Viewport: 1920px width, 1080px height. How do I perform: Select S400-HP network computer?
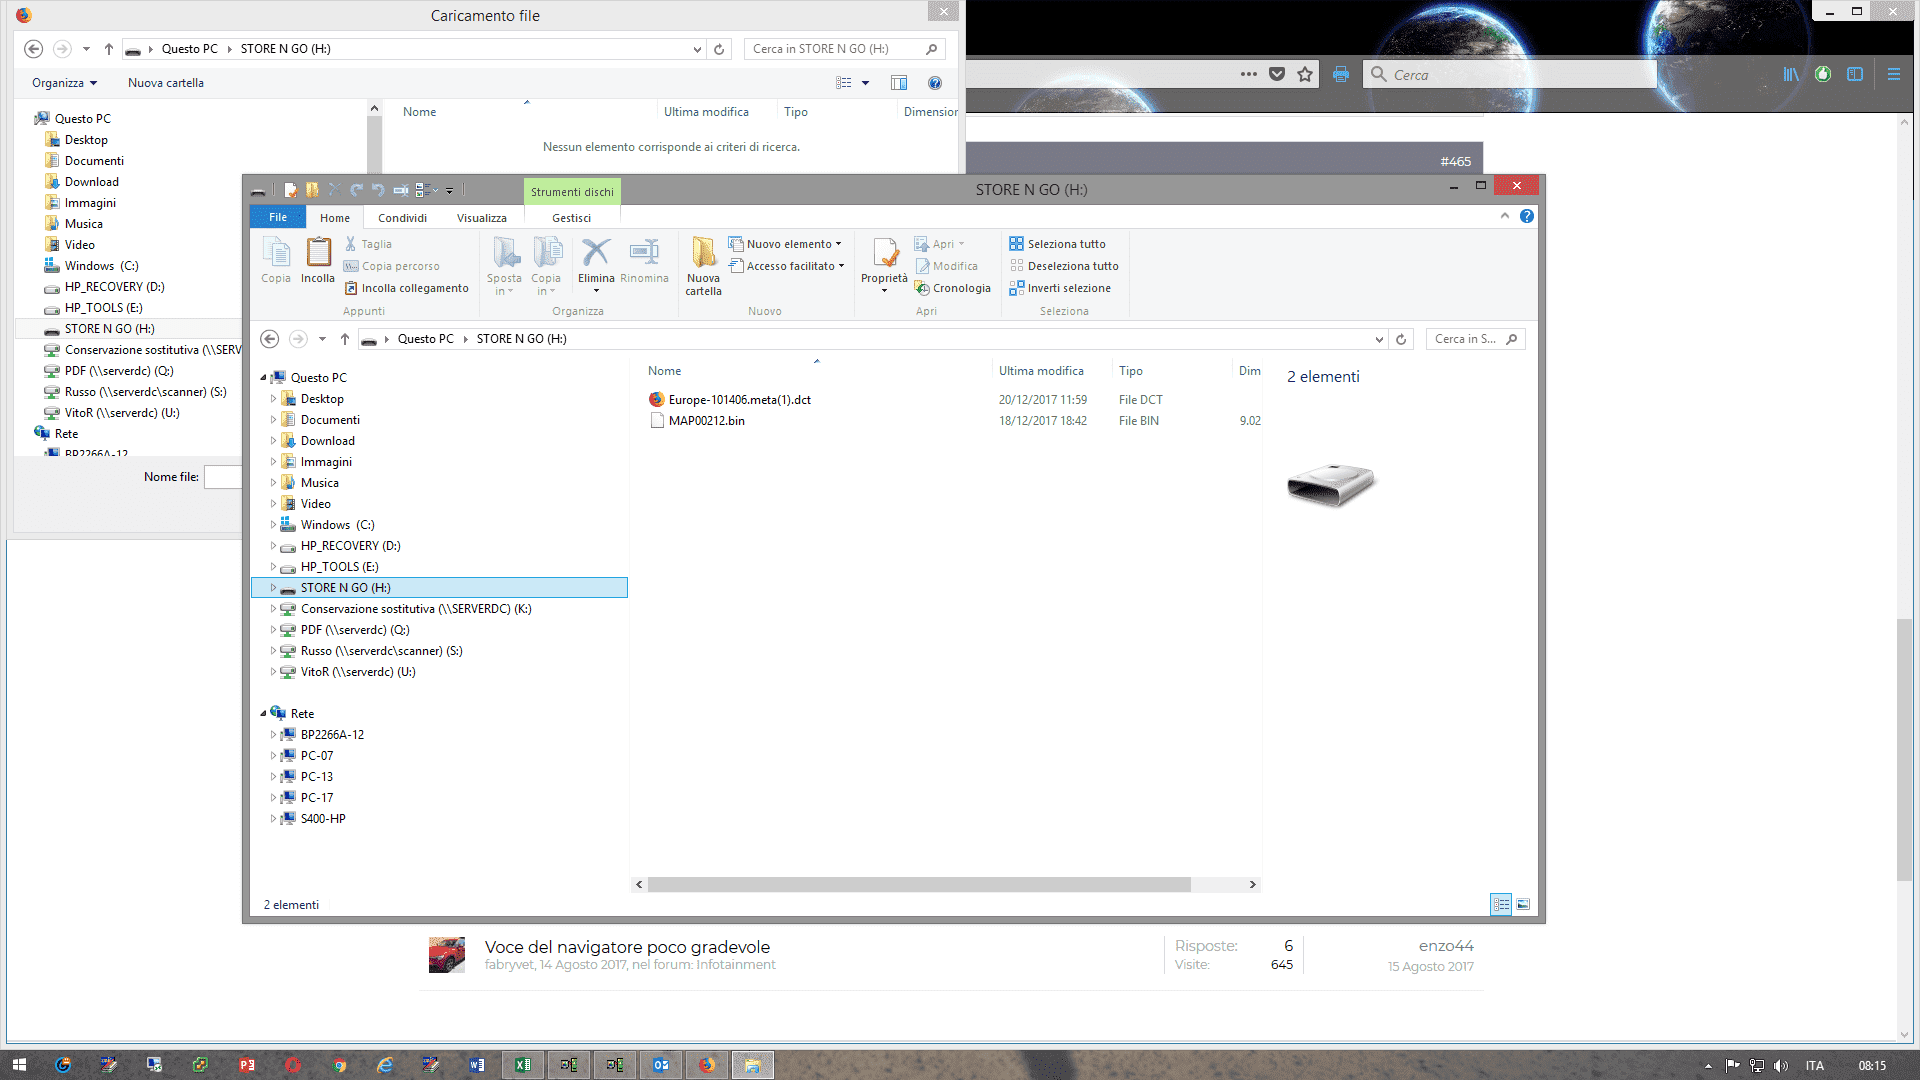coord(323,819)
